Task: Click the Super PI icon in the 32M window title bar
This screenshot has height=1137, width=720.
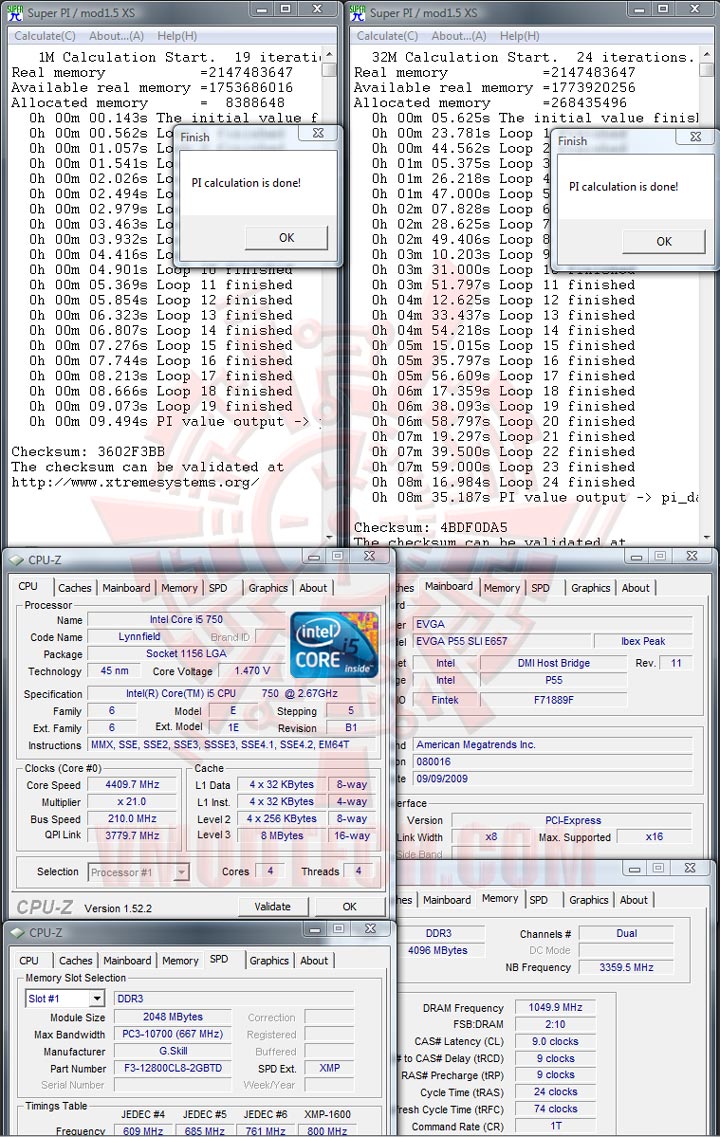Action: click(357, 12)
